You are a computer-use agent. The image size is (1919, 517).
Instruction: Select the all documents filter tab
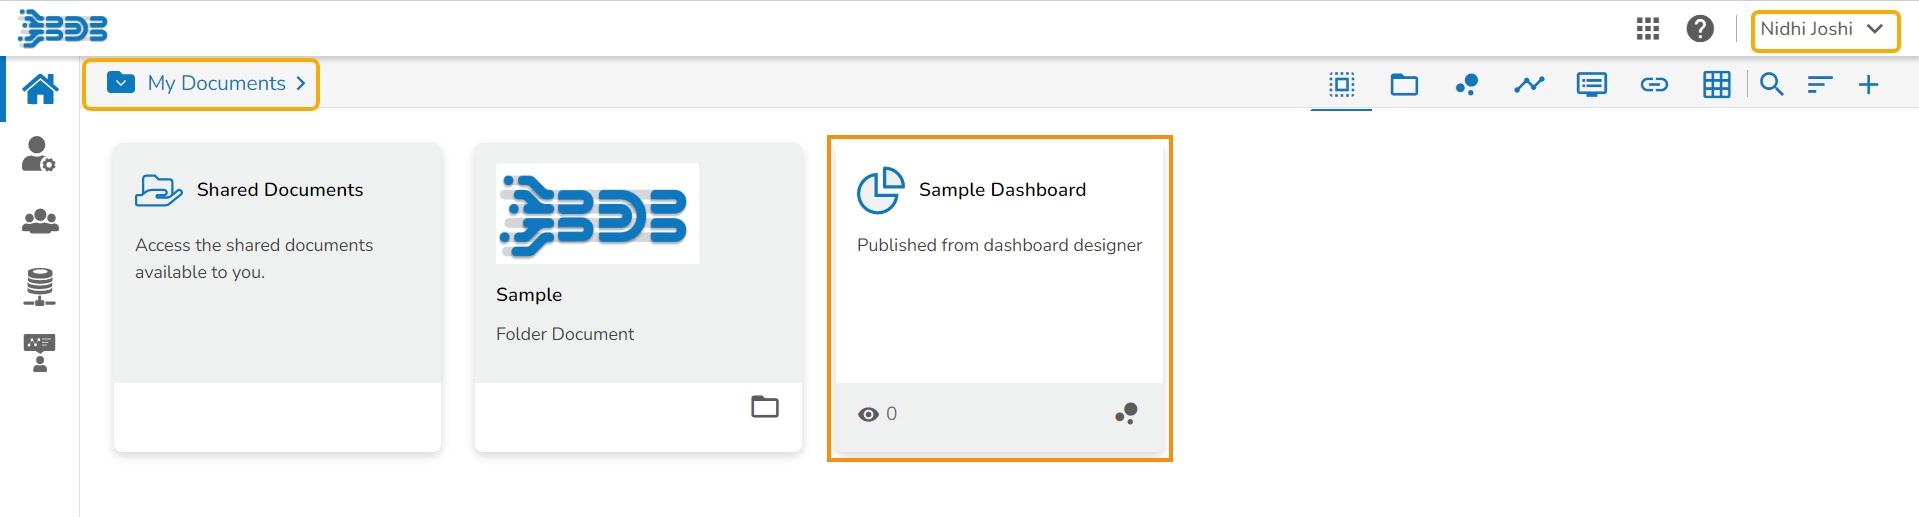click(1342, 84)
